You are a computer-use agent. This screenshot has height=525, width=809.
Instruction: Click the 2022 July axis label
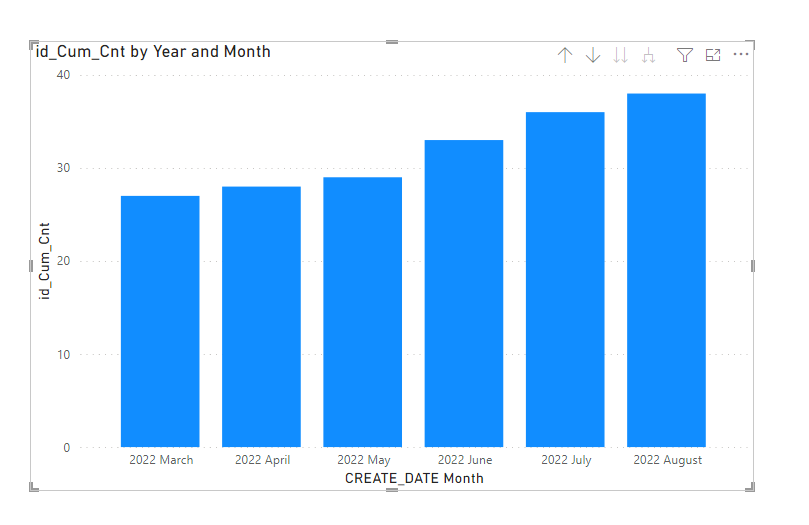click(566, 460)
